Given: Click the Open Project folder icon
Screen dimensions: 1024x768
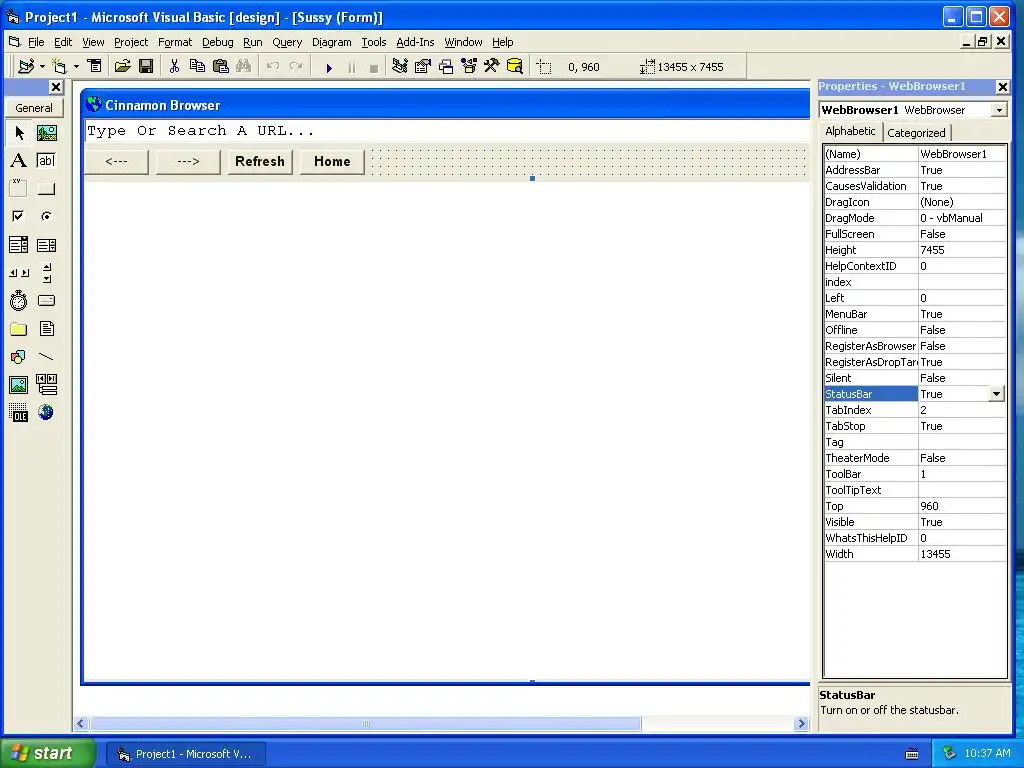Looking at the screenshot, I should (x=123, y=67).
